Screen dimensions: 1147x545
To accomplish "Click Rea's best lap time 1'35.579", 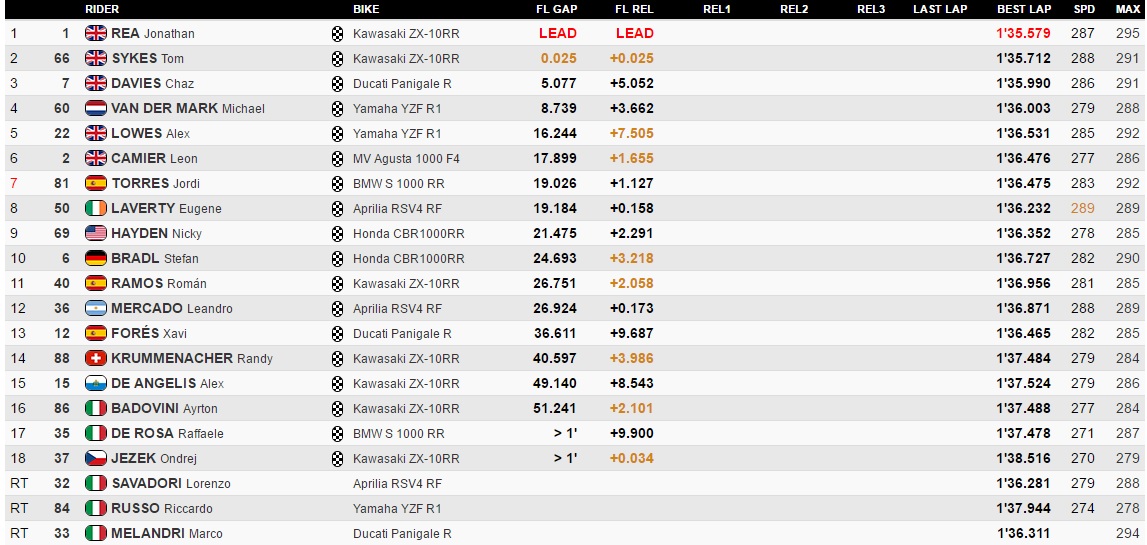I will point(1023,33).
